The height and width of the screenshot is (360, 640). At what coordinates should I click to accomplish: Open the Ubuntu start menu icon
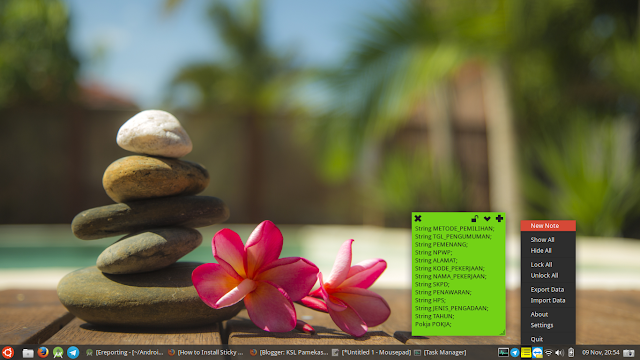tap(8, 352)
